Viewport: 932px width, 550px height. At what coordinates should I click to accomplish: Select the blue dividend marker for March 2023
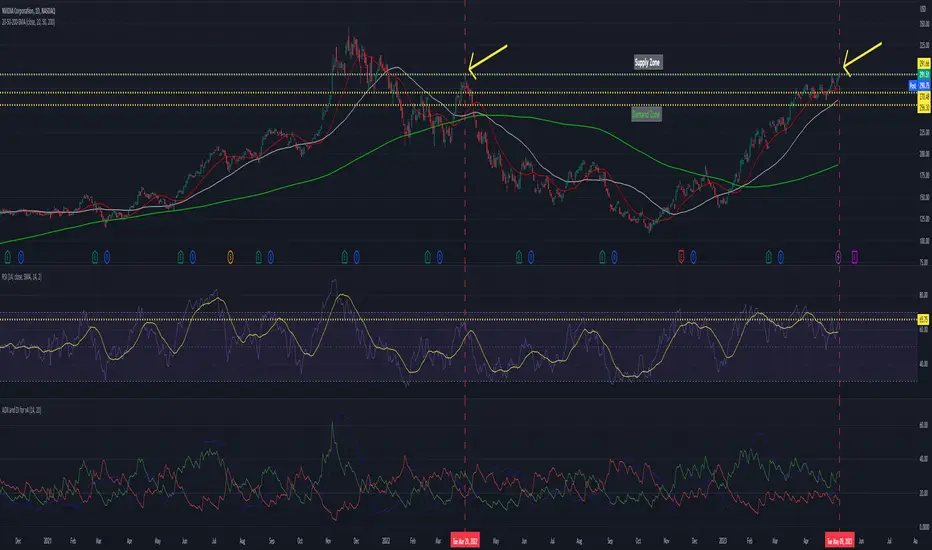pos(780,257)
